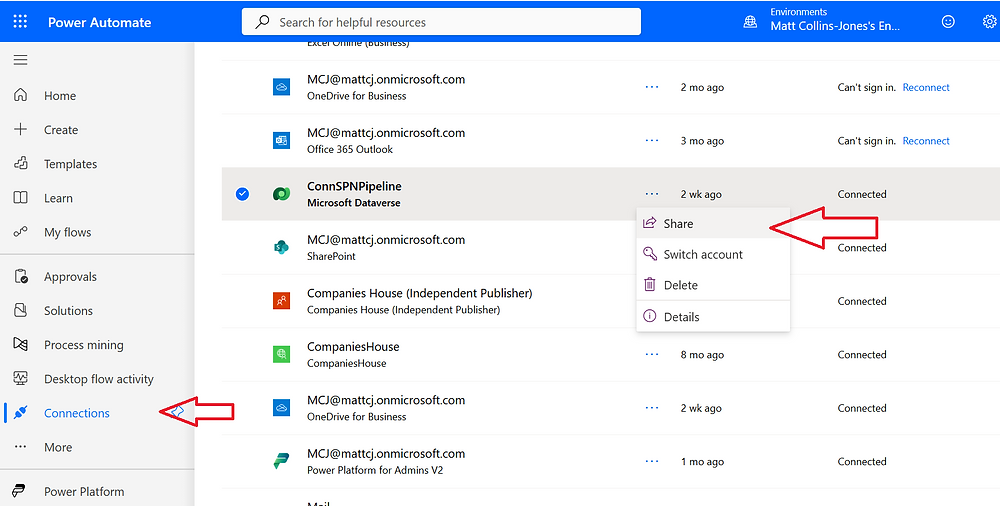The image size is (1000, 506).
Task: Open more options for CompaniesHouse 8 mo ago row
Action: pyautogui.click(x=652, y=354)
